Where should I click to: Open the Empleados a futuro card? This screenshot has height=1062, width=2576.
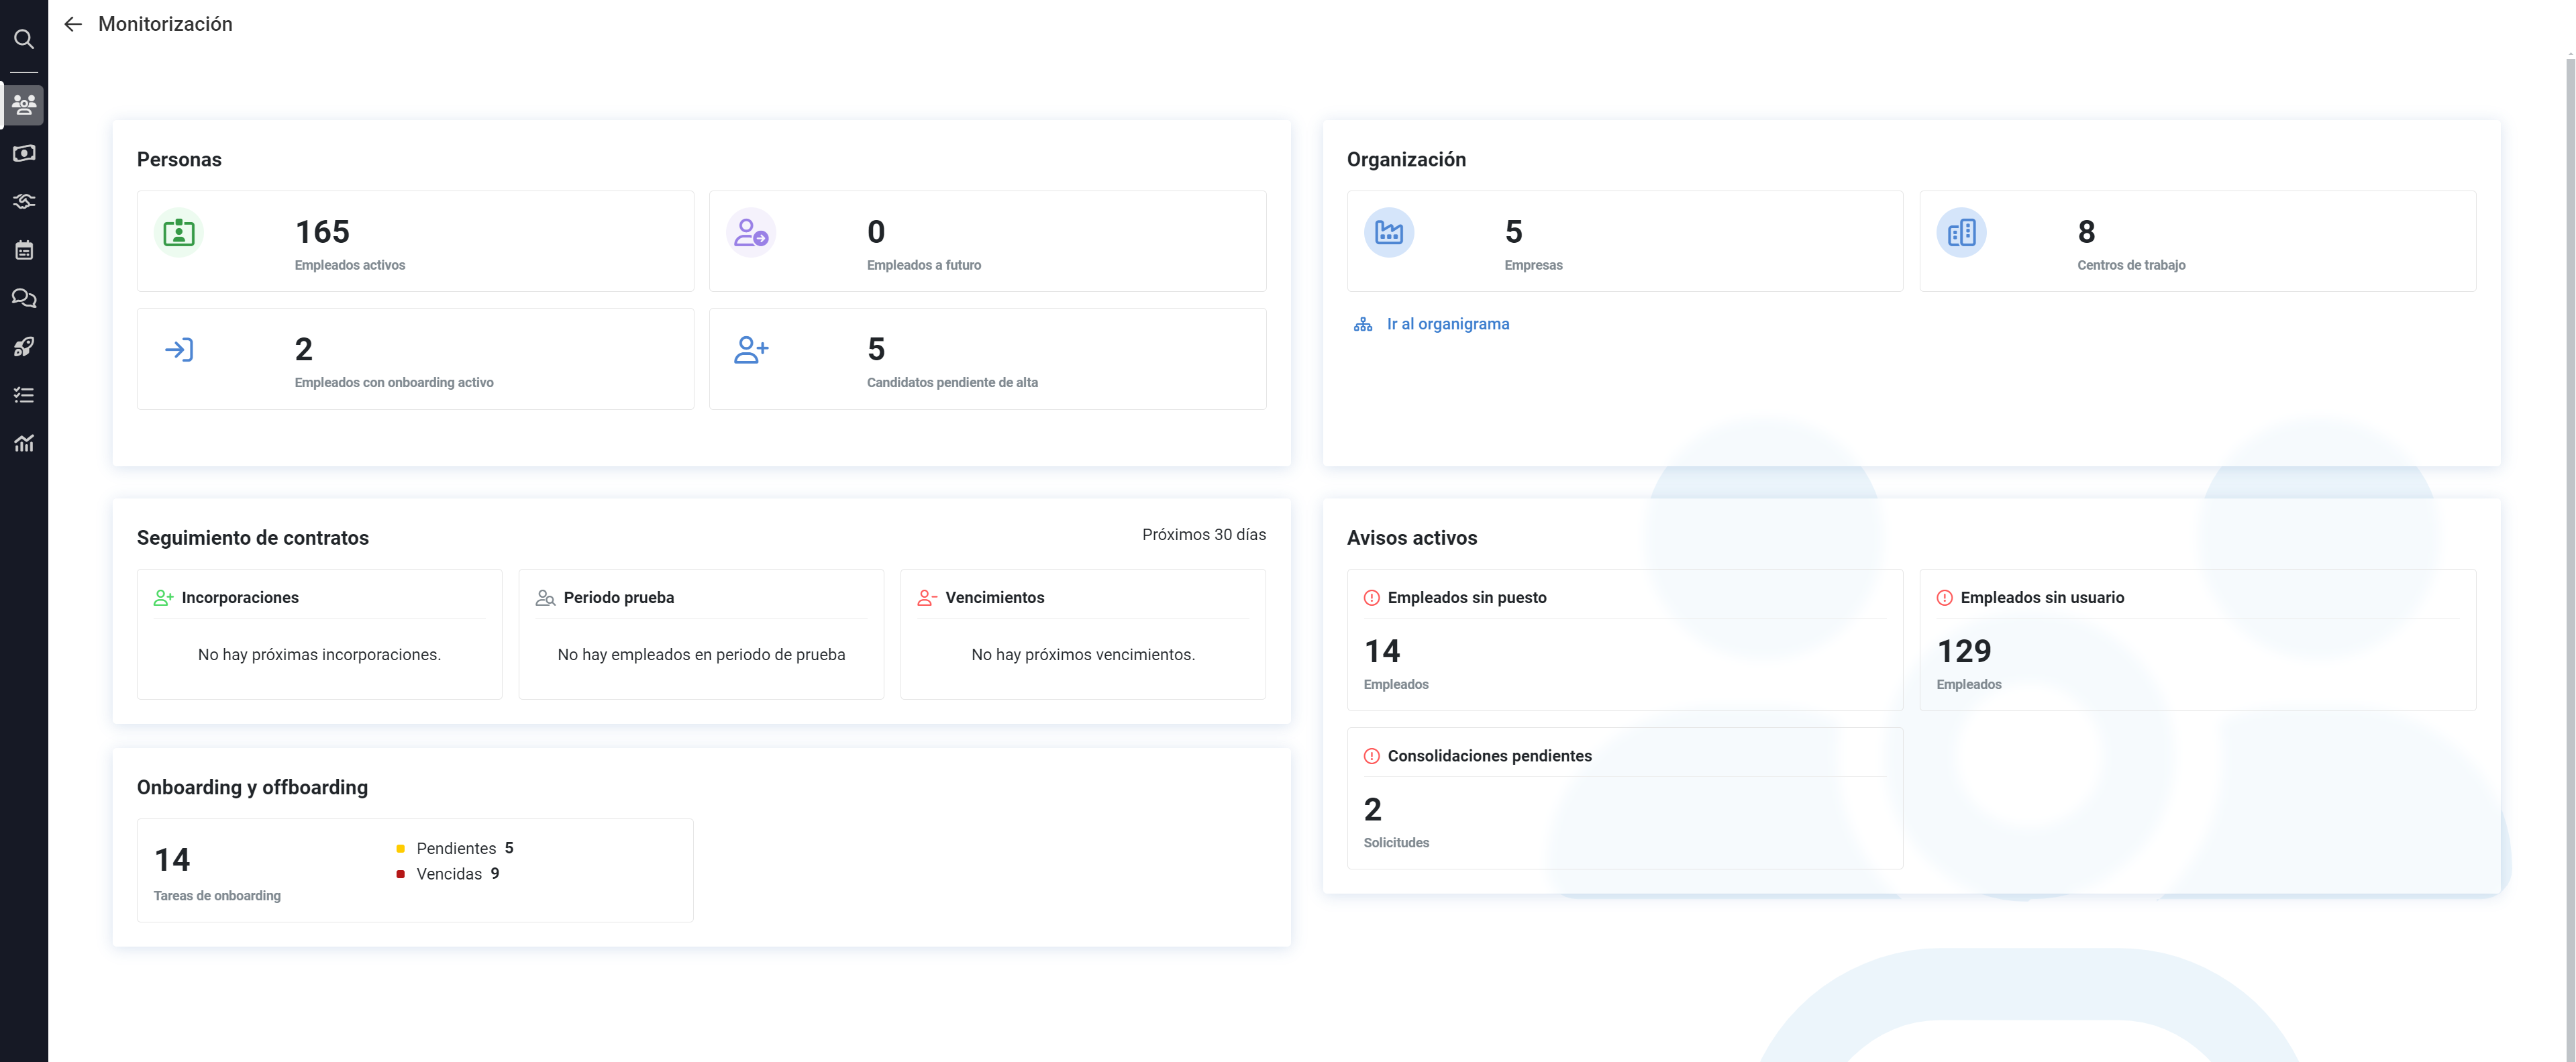987,241
